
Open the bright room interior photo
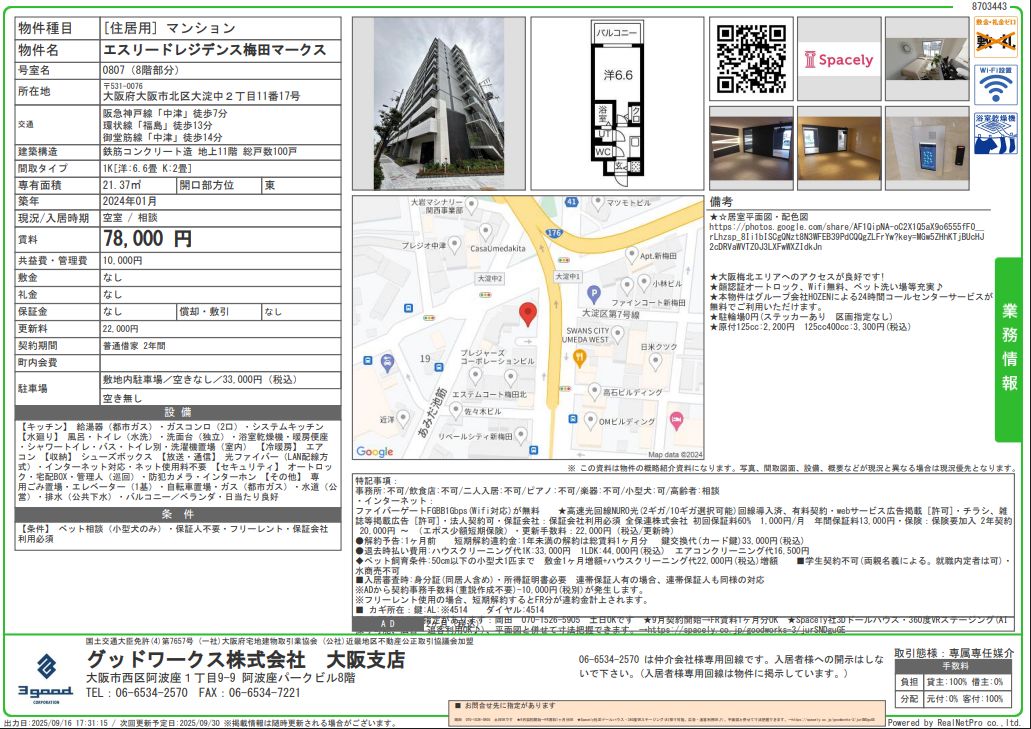point(924,58)
